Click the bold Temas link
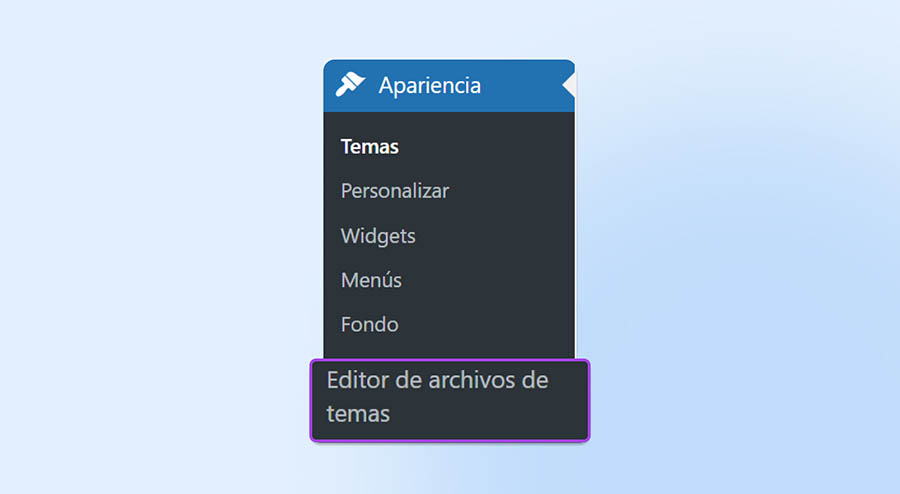900x494 pixels. pyautogui.click(x=369, y=147)
